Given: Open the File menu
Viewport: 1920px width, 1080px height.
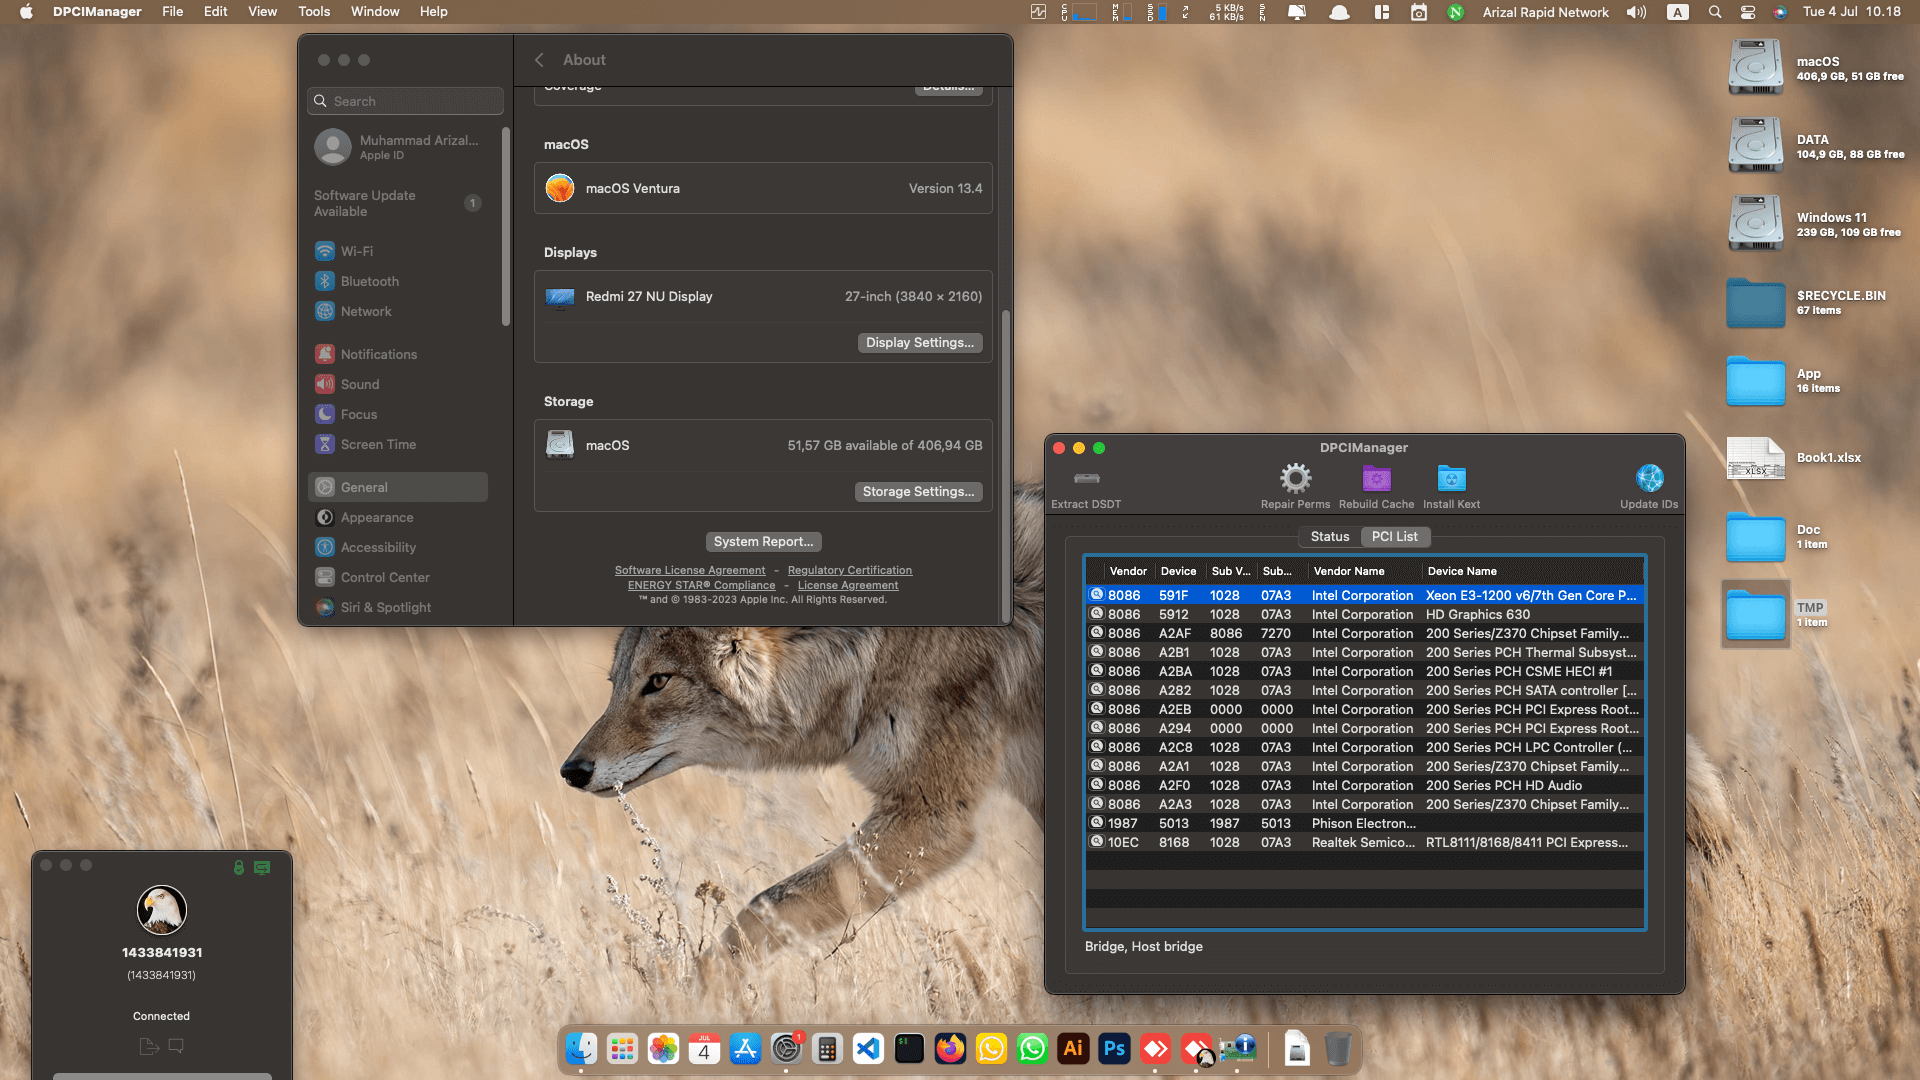Looking at the screenshot, I should click(173, 12).
